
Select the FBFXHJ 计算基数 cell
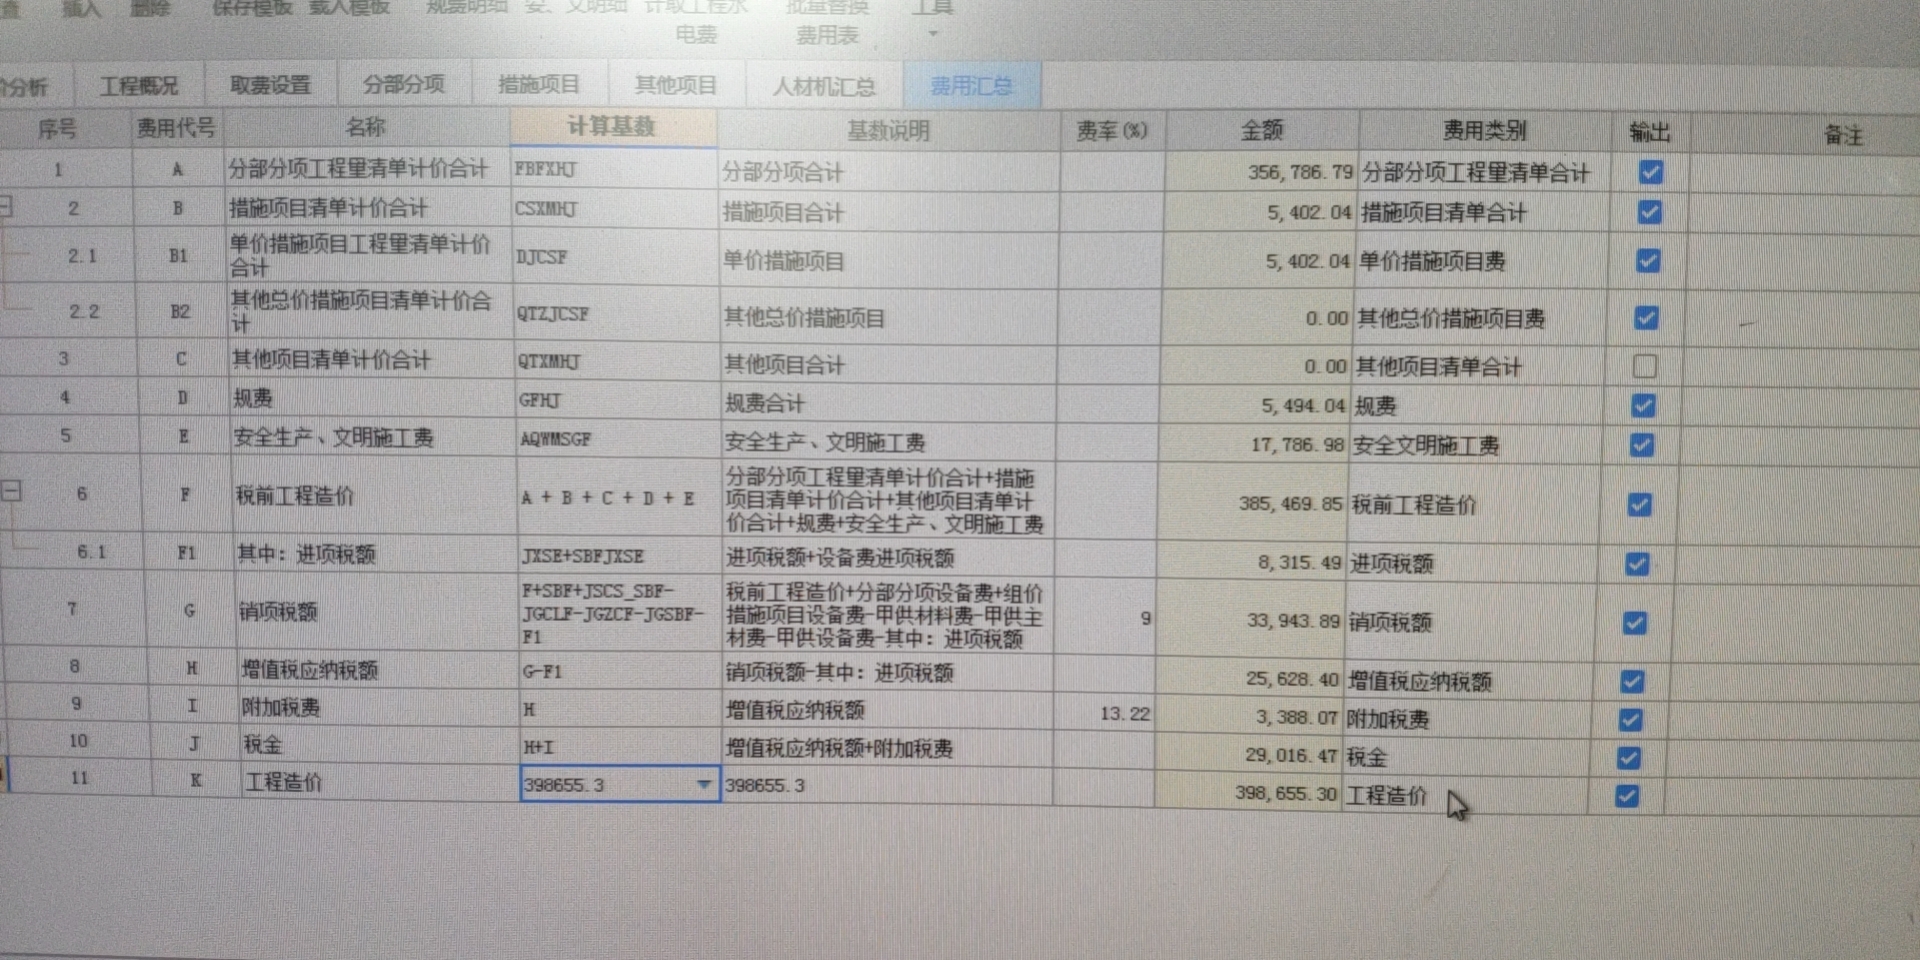tap(613, 170)
